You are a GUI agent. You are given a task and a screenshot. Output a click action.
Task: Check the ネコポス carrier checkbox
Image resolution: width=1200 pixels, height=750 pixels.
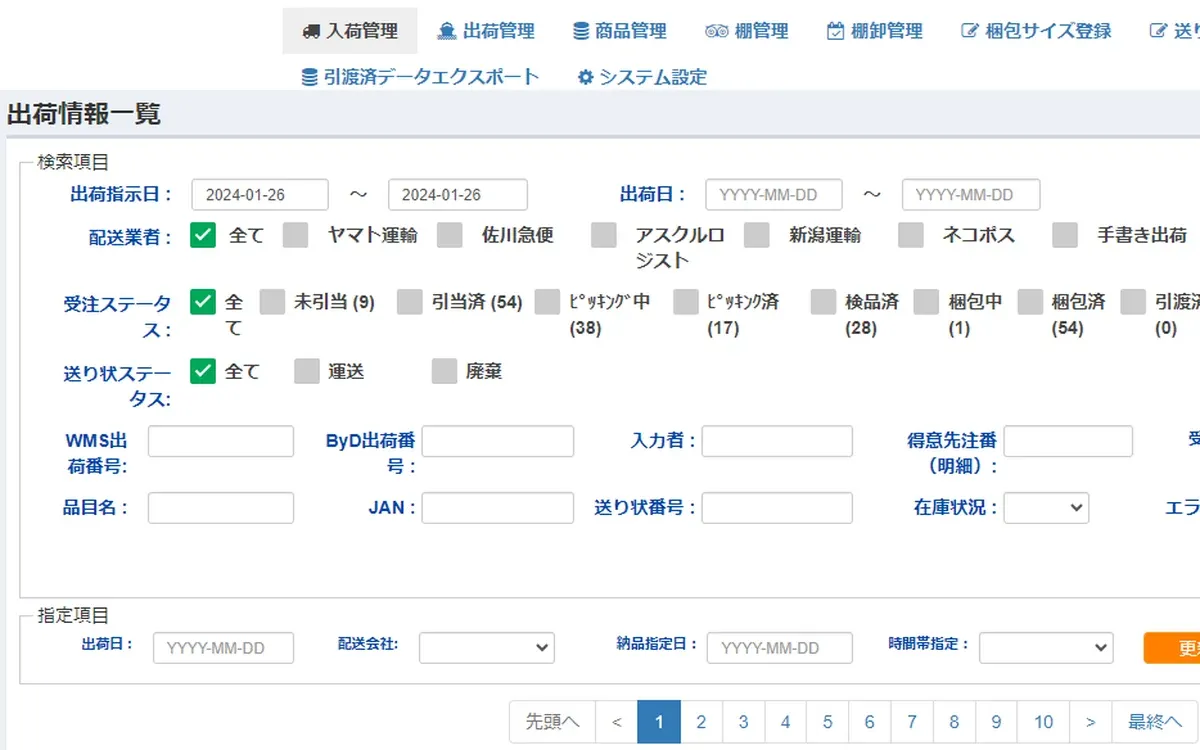click(x=910, y=235)
